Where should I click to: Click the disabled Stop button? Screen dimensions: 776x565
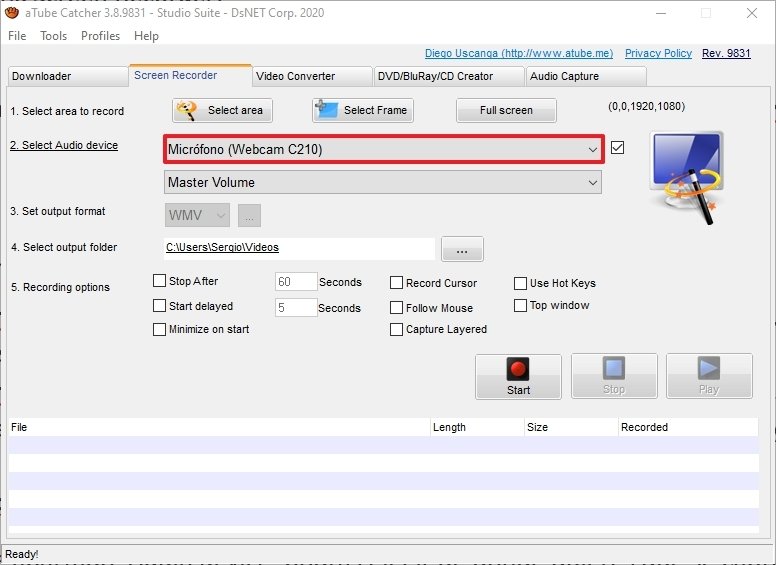(x=614, y=376)
